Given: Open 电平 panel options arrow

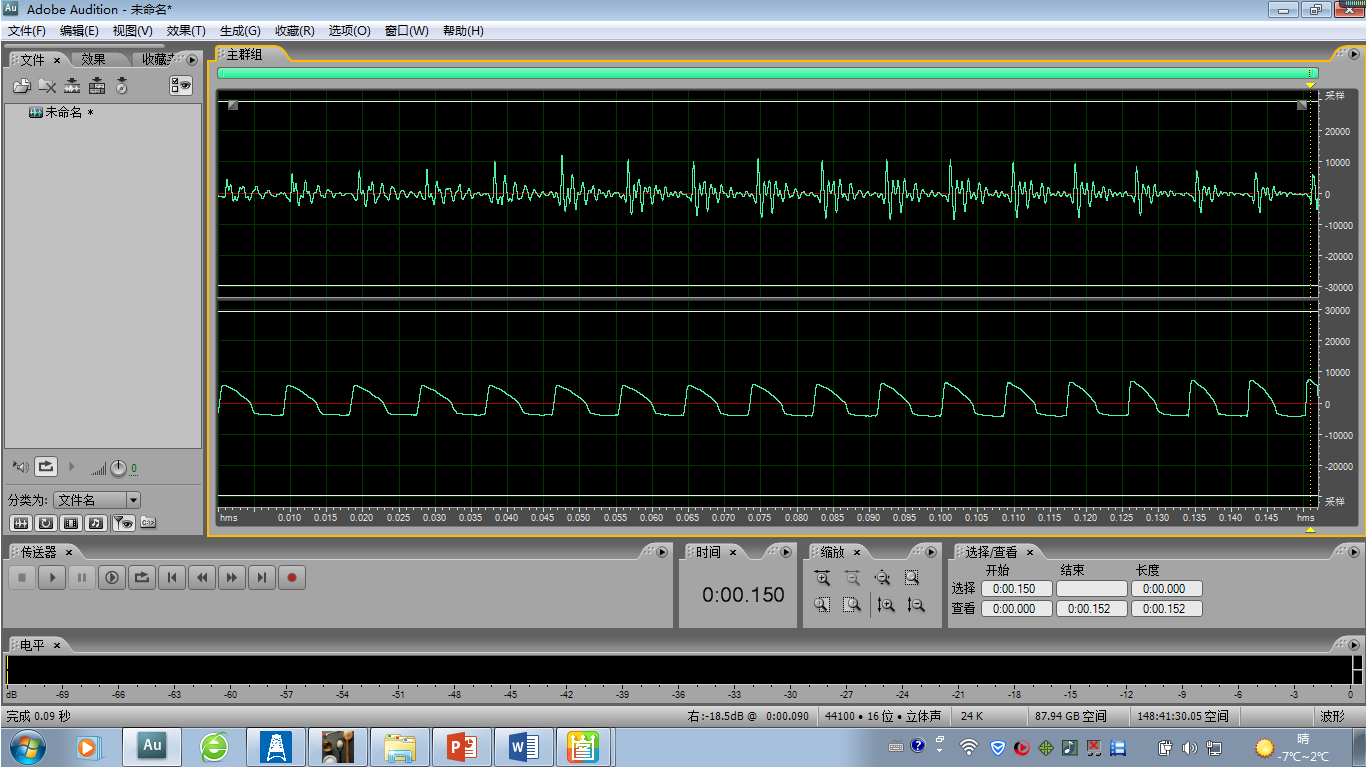Looking at the screenshot, I should coord(1353,645).
